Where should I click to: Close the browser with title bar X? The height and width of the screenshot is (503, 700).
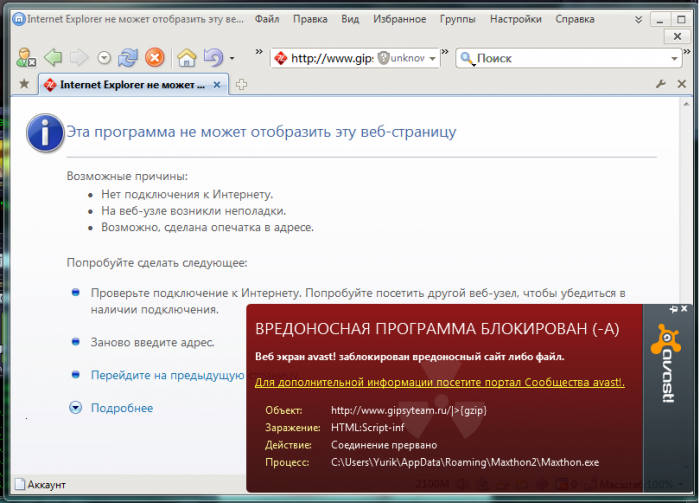[x=677, y=37]
